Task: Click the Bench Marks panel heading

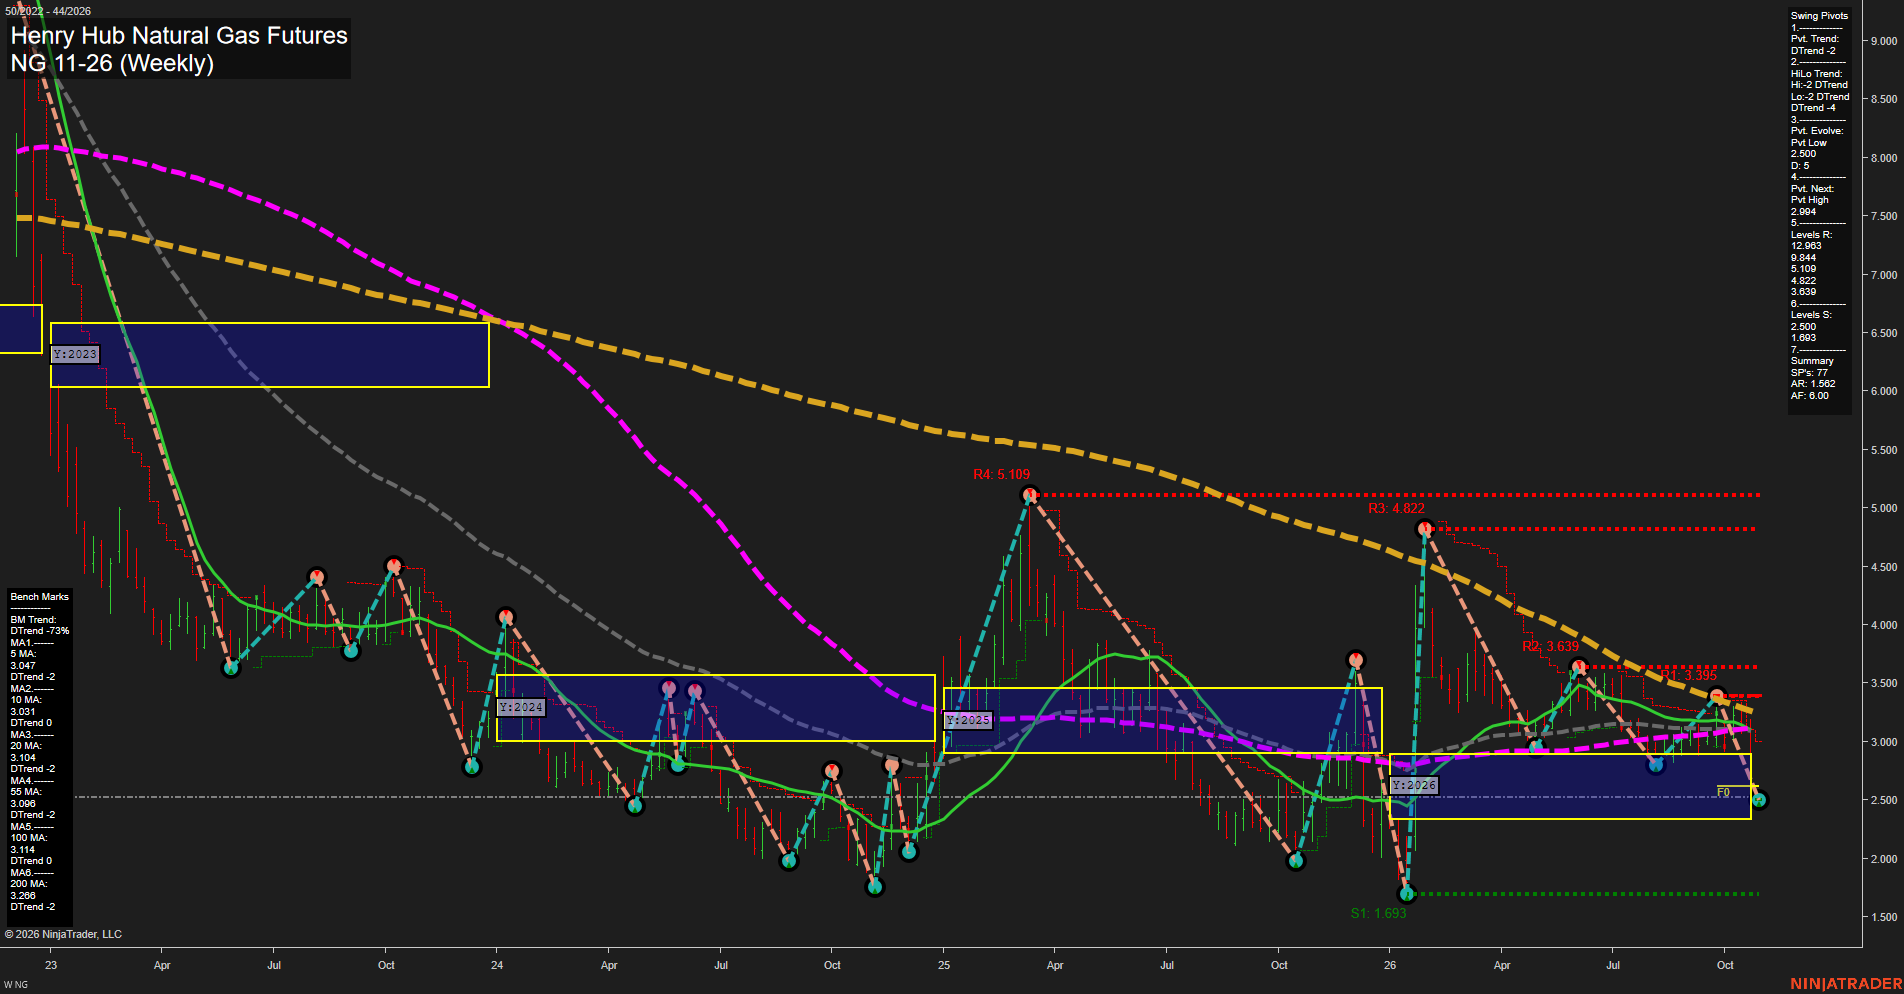Action: 40,597
